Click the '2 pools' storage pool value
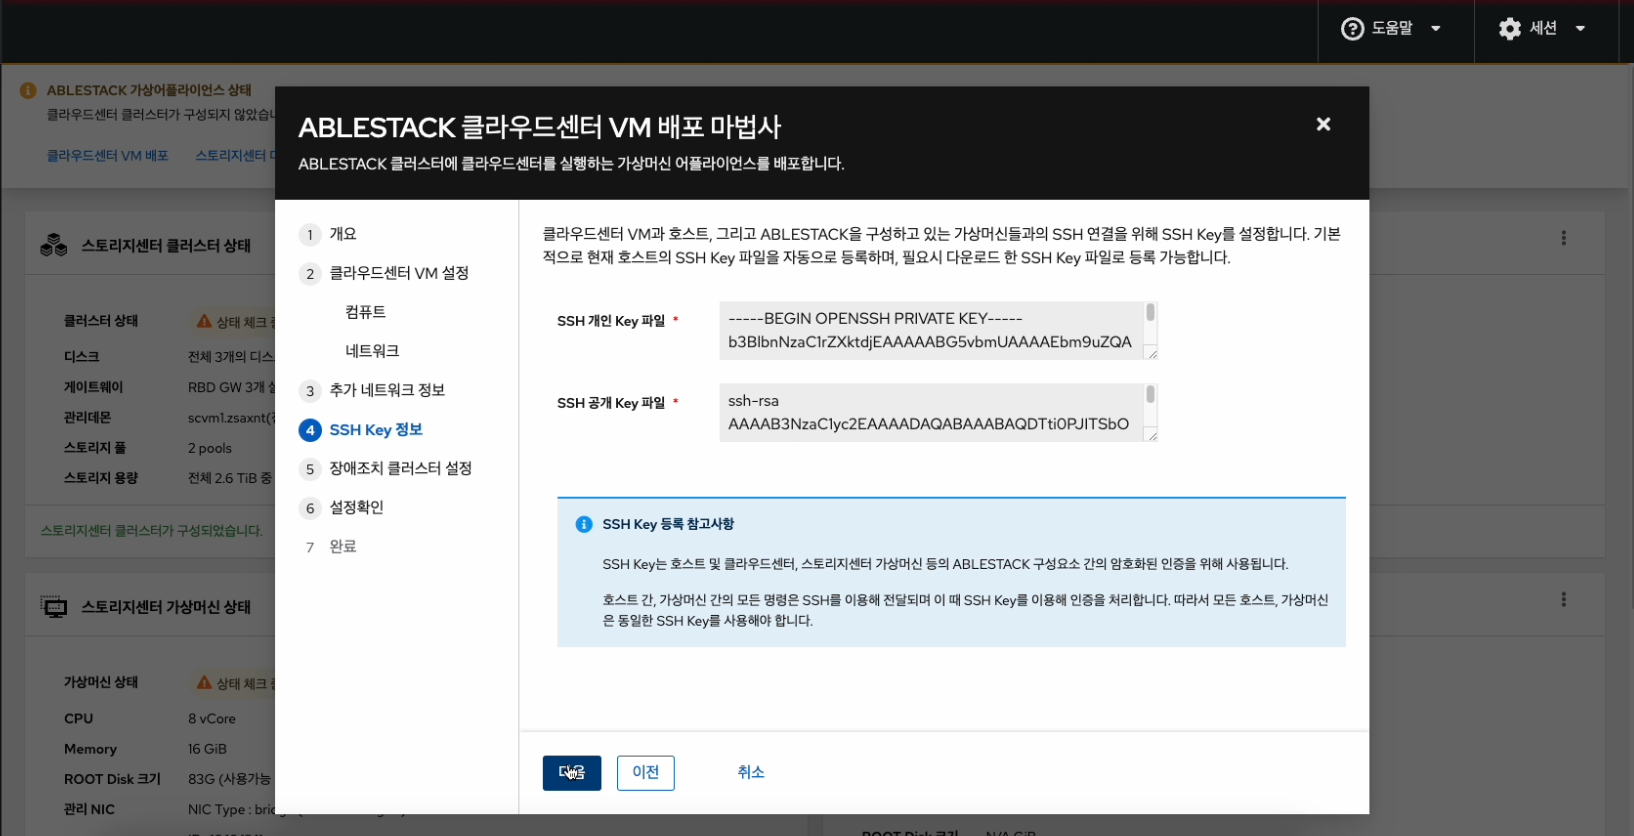Viewport: 1634px width, 836px height. (210, 448)
